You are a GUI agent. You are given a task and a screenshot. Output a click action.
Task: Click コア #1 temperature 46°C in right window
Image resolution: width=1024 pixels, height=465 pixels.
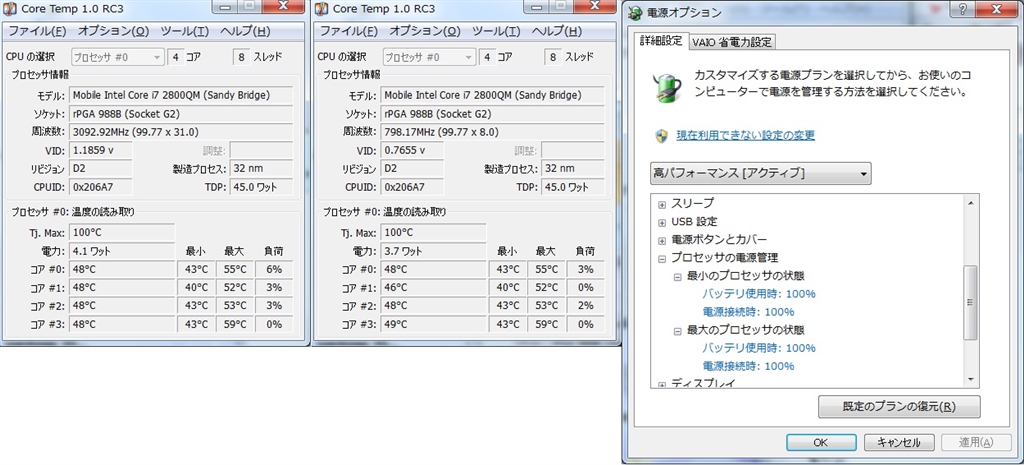point(434,287)
